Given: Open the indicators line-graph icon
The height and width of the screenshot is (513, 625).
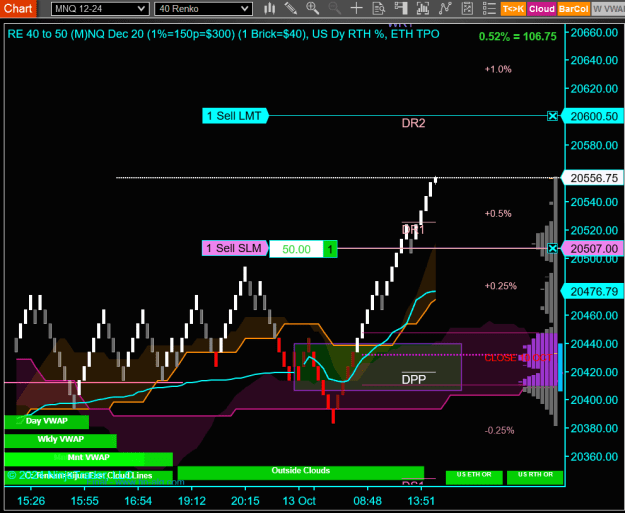Looking at the screenshot, I should coord(445,8).
